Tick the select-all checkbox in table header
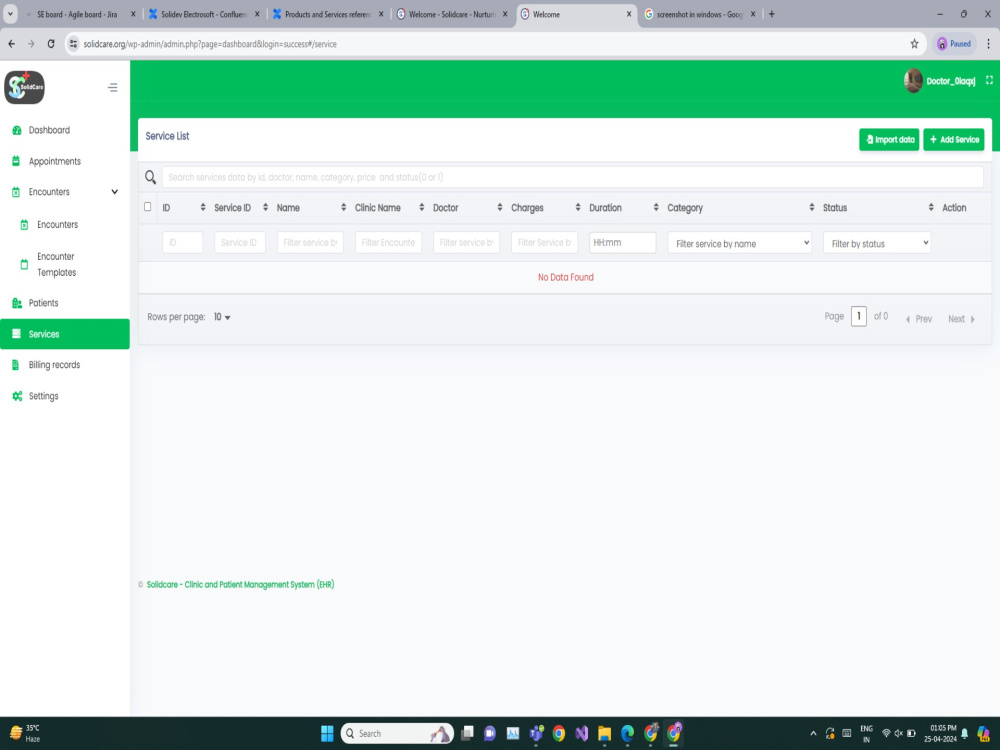This screenshot has height=750, width=1000. click(147, 207)
